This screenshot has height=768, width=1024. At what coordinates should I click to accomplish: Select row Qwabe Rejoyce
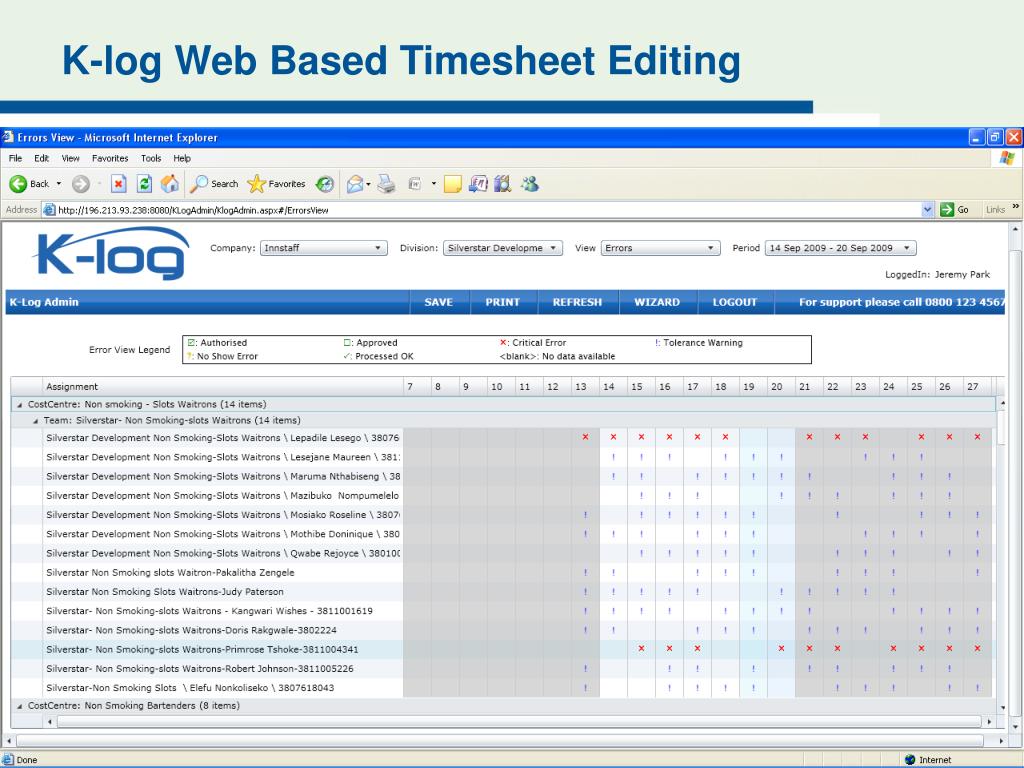click(501, 553)
